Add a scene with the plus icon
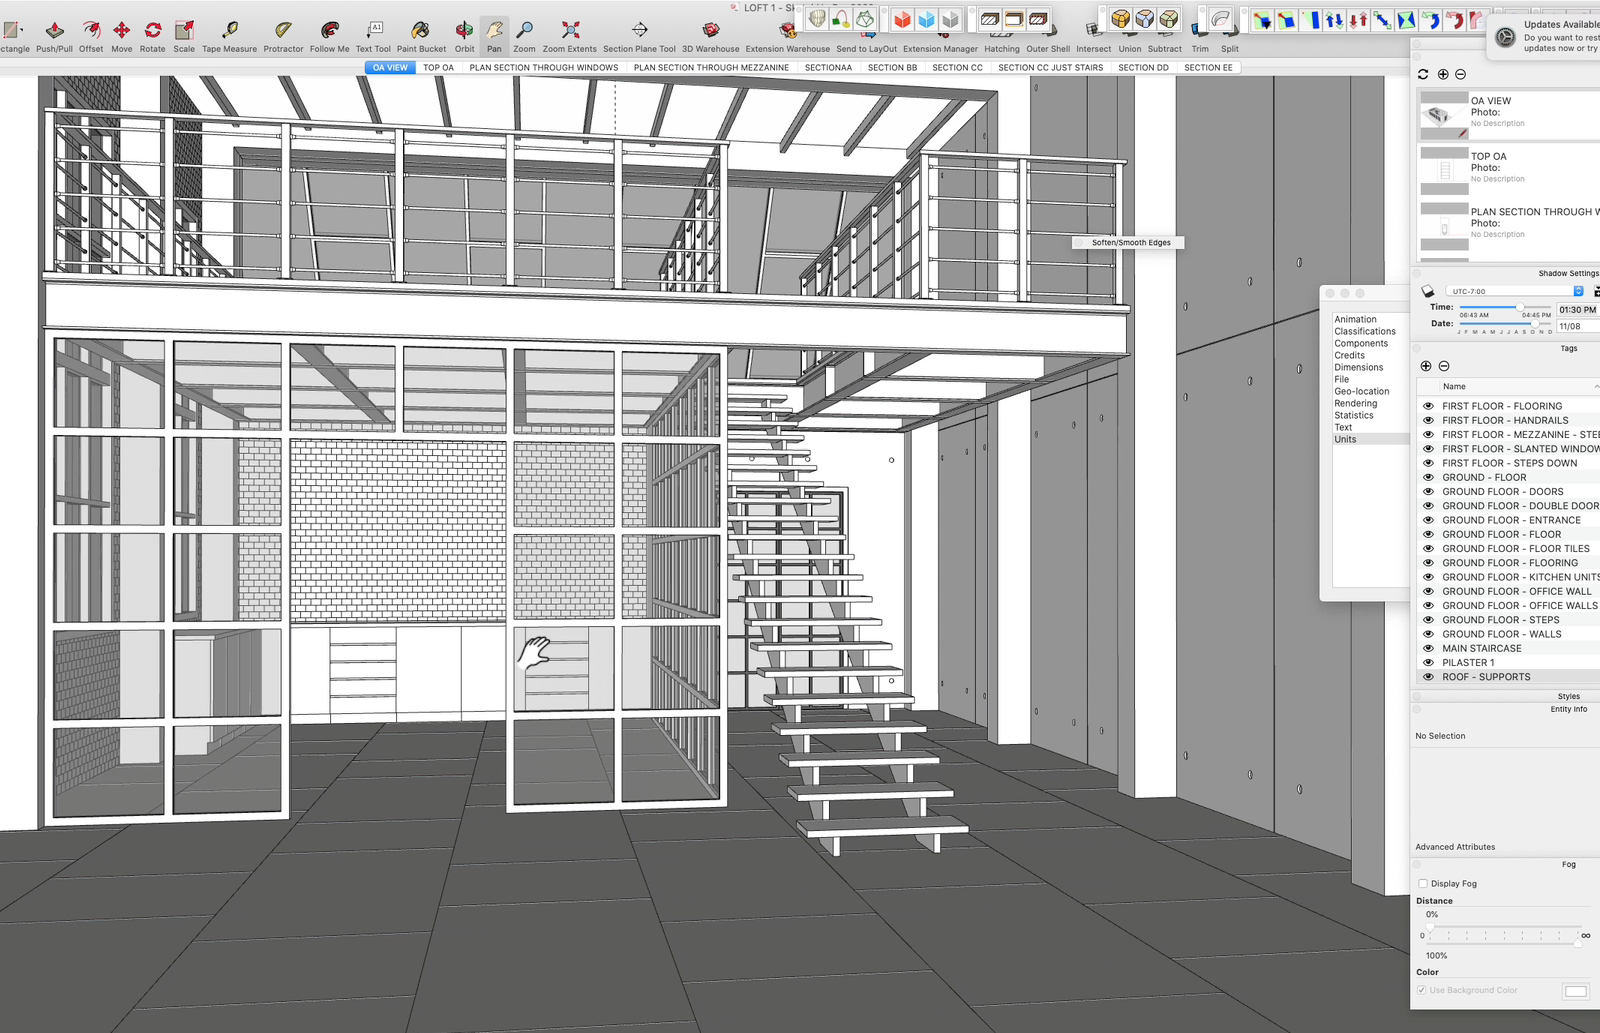Image resolution: width=1600 pixels, height=1033 pixels. click(x=1443, y=74)
